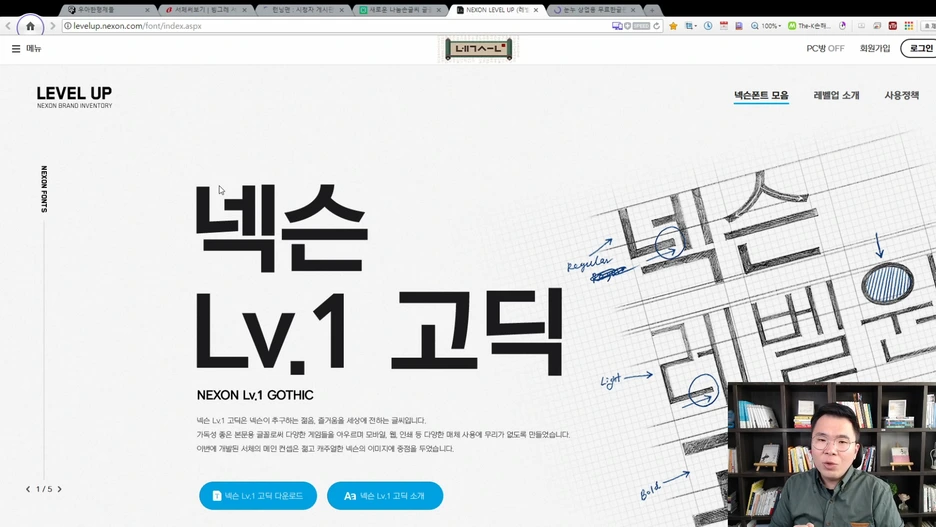Bookmark this page with the star icon
The height and width of the screenshot is (527, 936).
point(673,26)
